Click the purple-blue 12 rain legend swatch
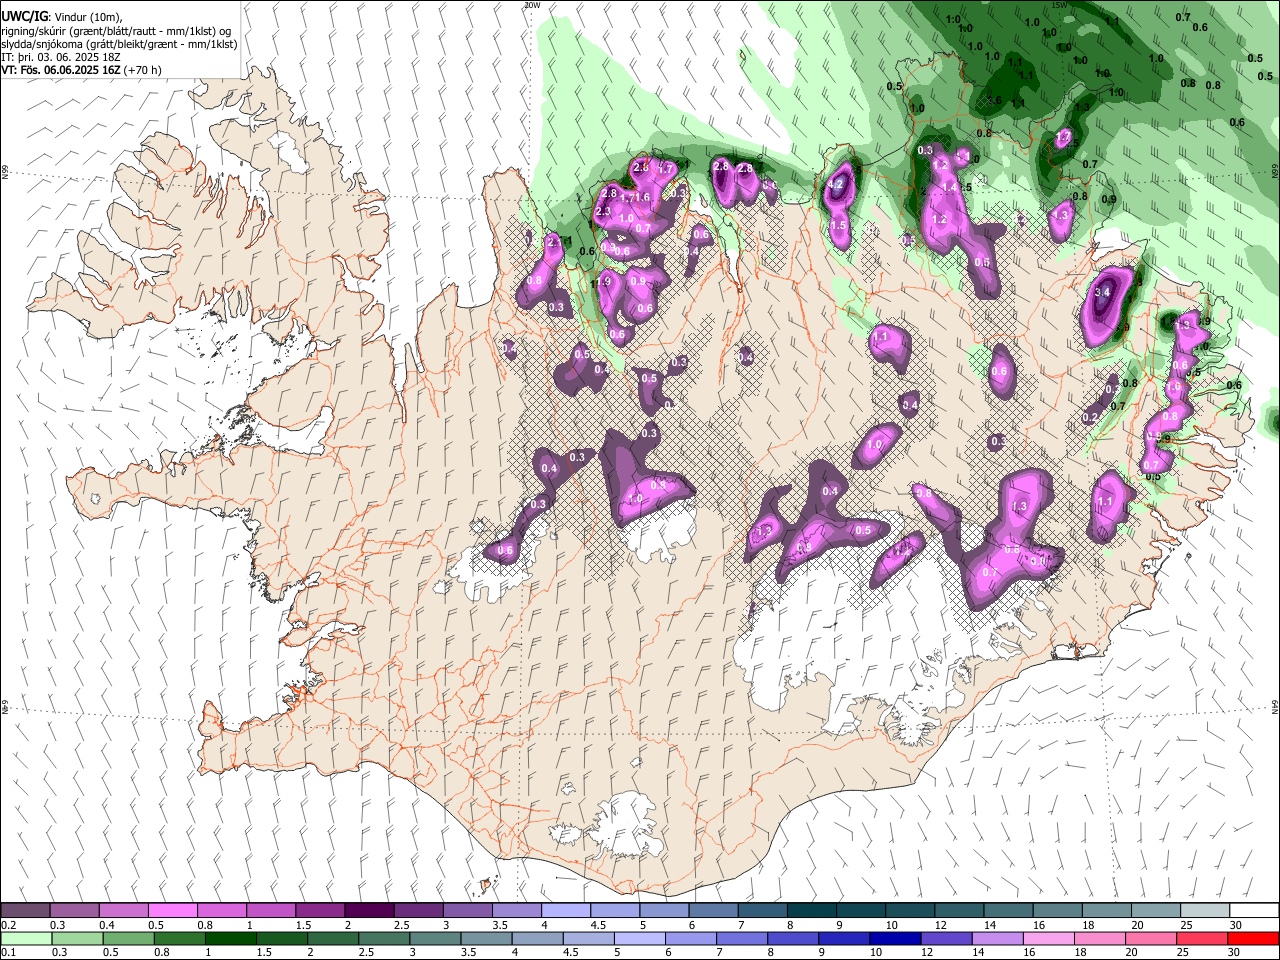Viewport: 1280px width, 960px height. [x=945, y=939]
